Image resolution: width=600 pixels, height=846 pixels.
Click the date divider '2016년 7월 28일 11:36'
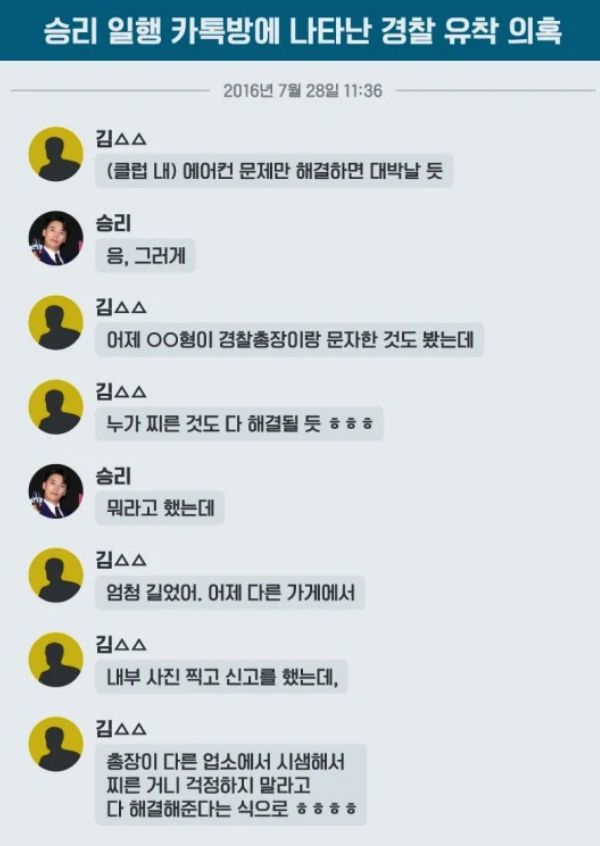303,90
